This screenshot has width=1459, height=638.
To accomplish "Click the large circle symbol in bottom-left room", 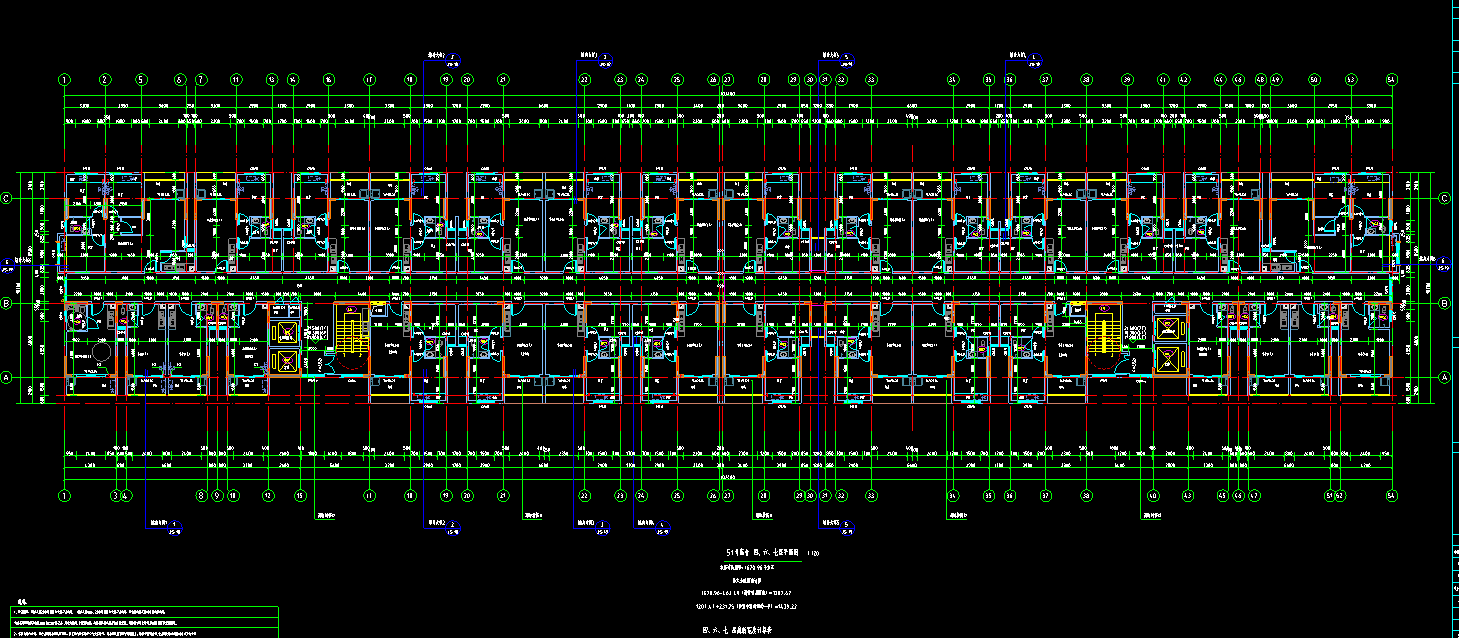I will pos(100,355).
